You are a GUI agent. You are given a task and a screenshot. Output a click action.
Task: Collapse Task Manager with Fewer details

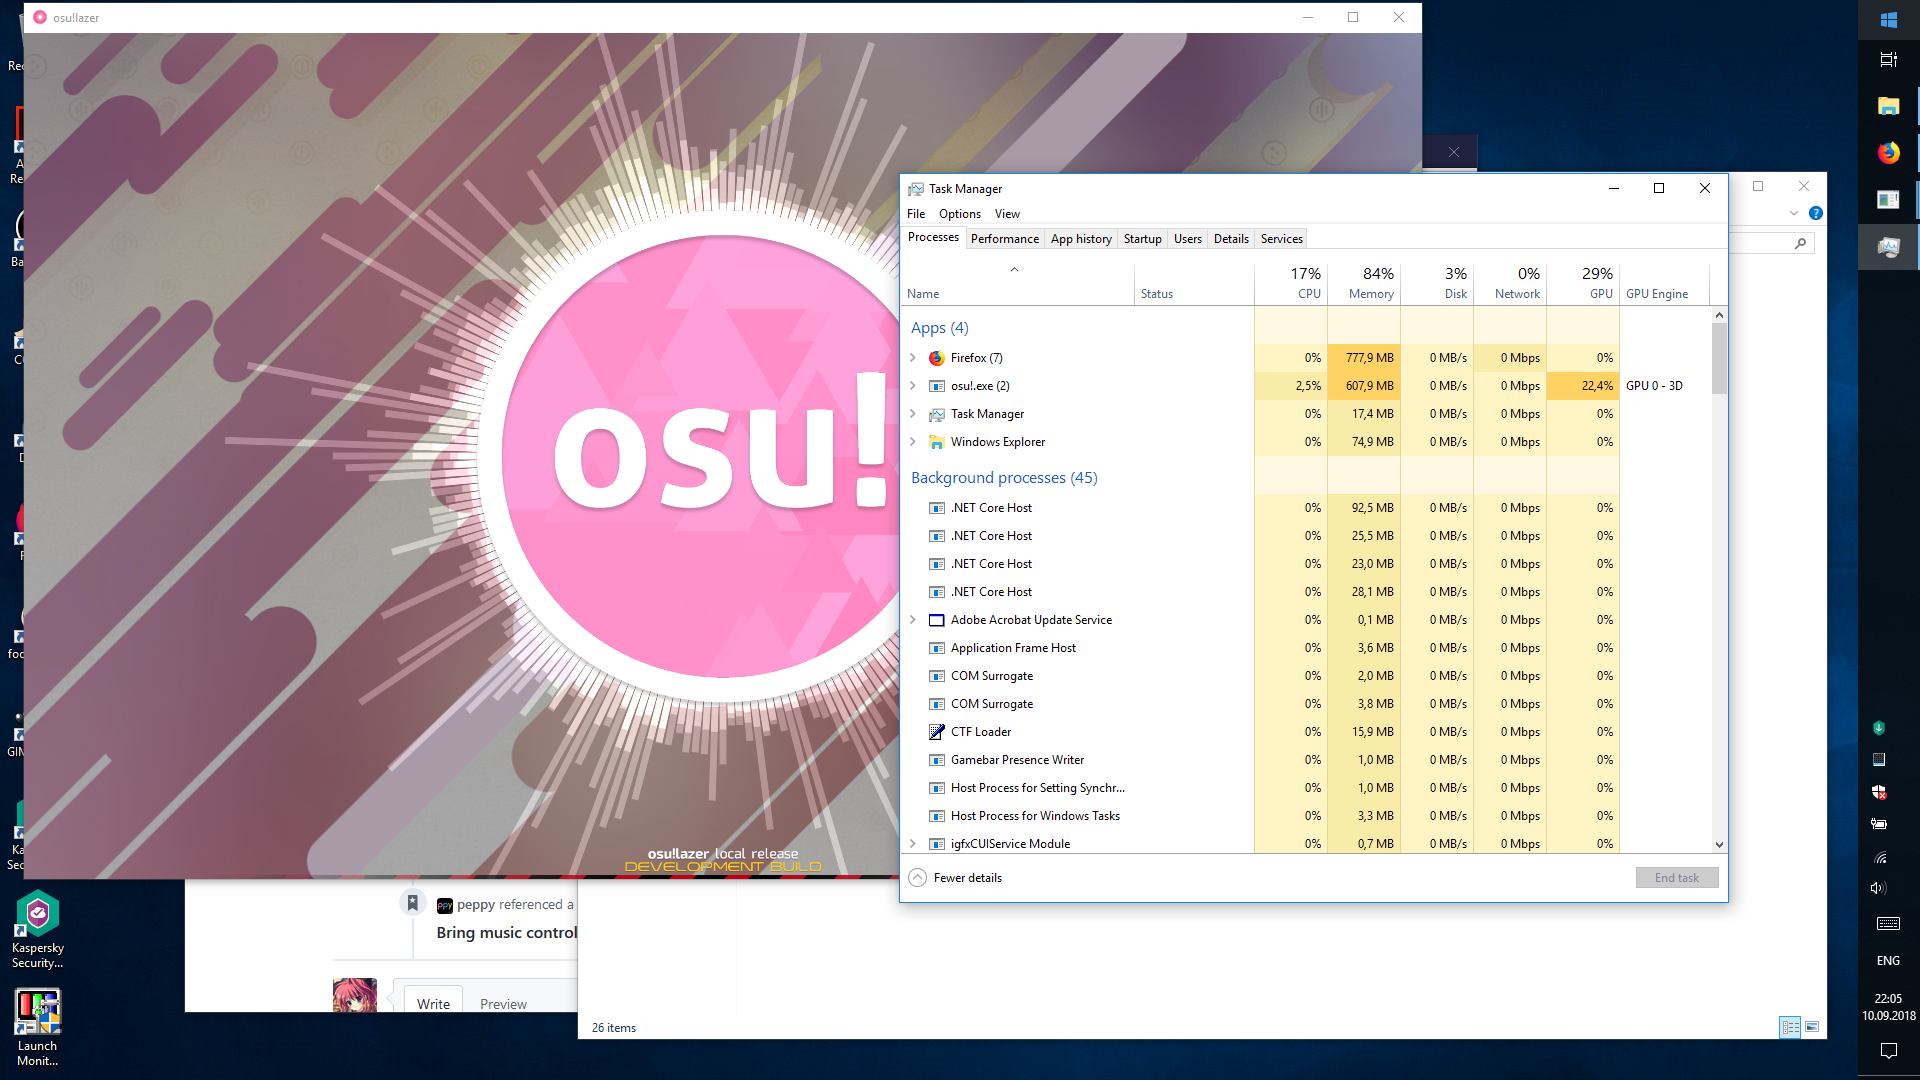tap(955, 878)
